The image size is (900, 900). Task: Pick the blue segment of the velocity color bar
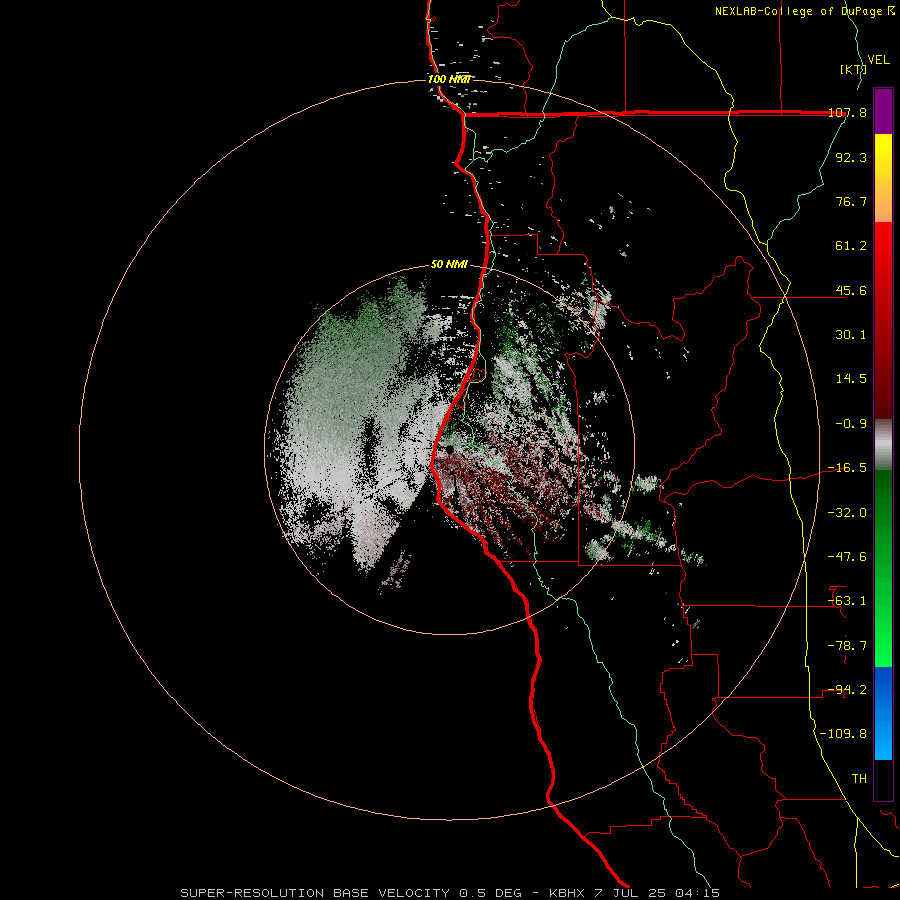(x=883, y=713)
